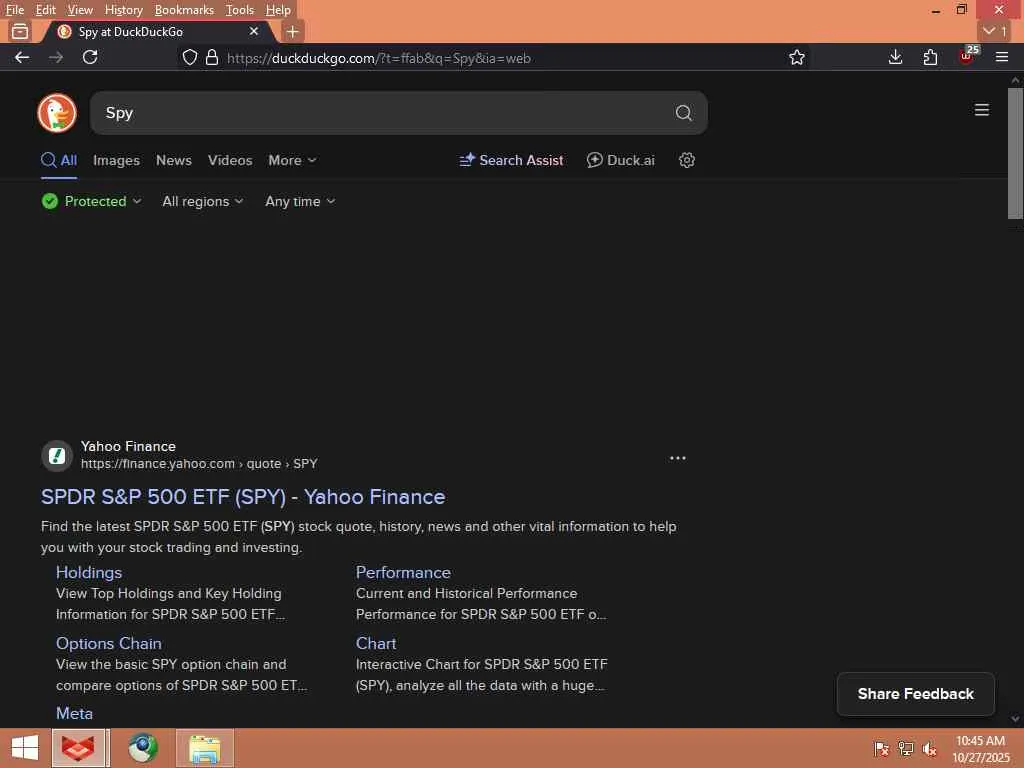Open Duck.ai chat

(620, 160)
